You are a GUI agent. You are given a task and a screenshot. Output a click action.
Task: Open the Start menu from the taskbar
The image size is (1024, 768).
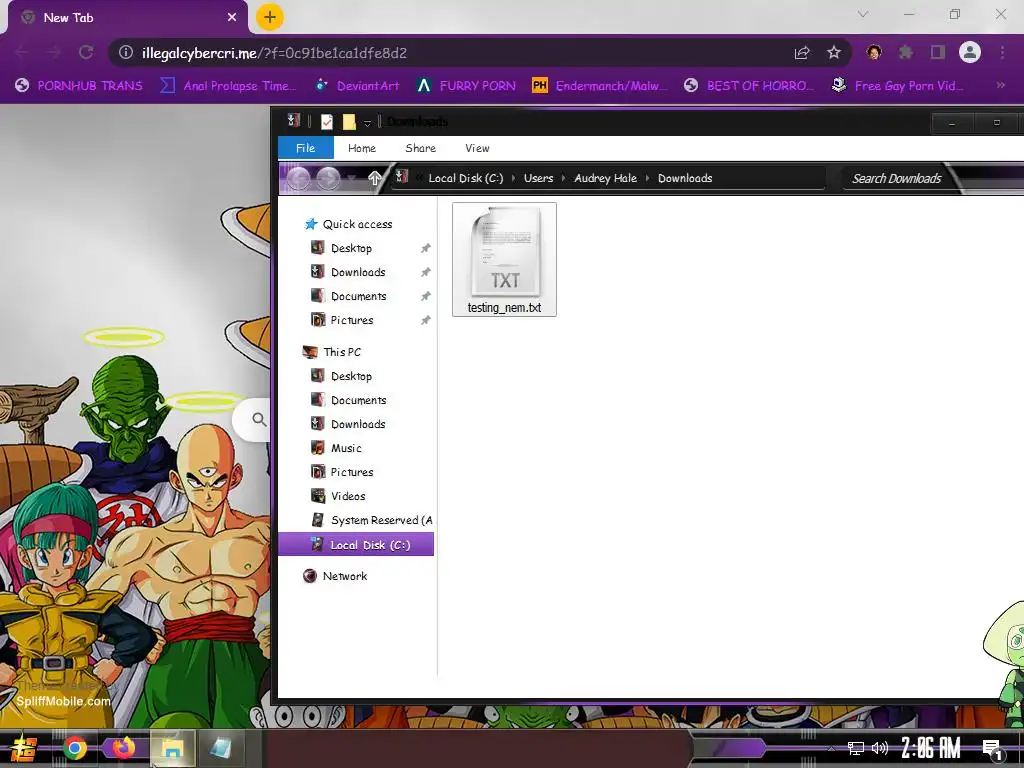coord(24,748)
